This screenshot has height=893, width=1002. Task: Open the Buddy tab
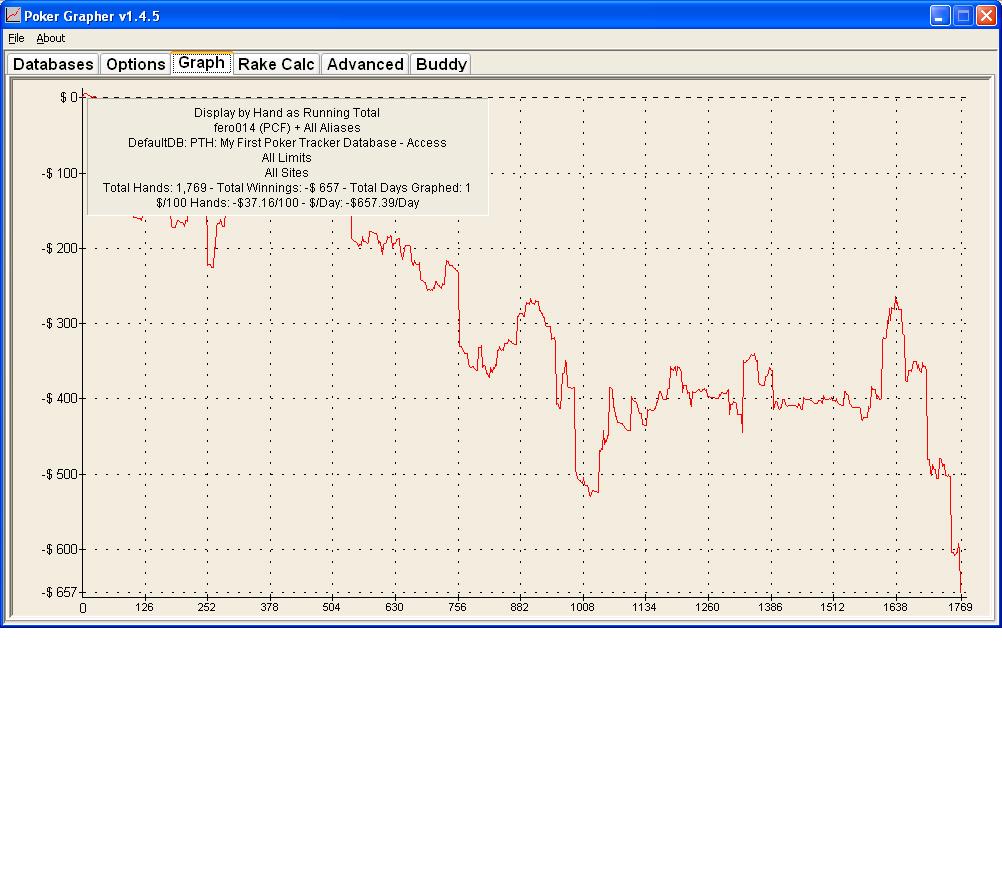[441, 64]
